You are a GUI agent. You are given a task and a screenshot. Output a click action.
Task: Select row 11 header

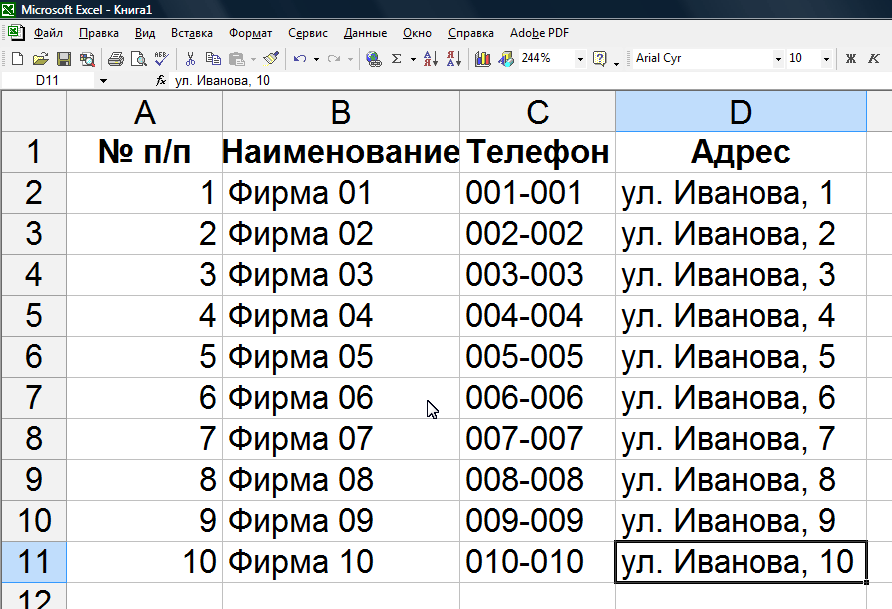pyautogui.click(x=34, y=561)
